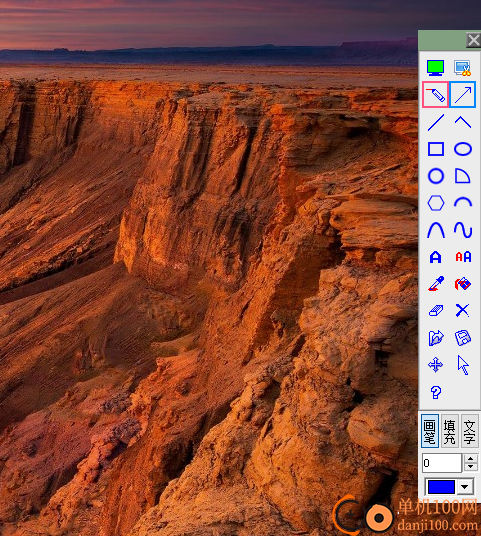Click the pen width input field
This screenshot has height=536, width=481.
tap(442, 463)
